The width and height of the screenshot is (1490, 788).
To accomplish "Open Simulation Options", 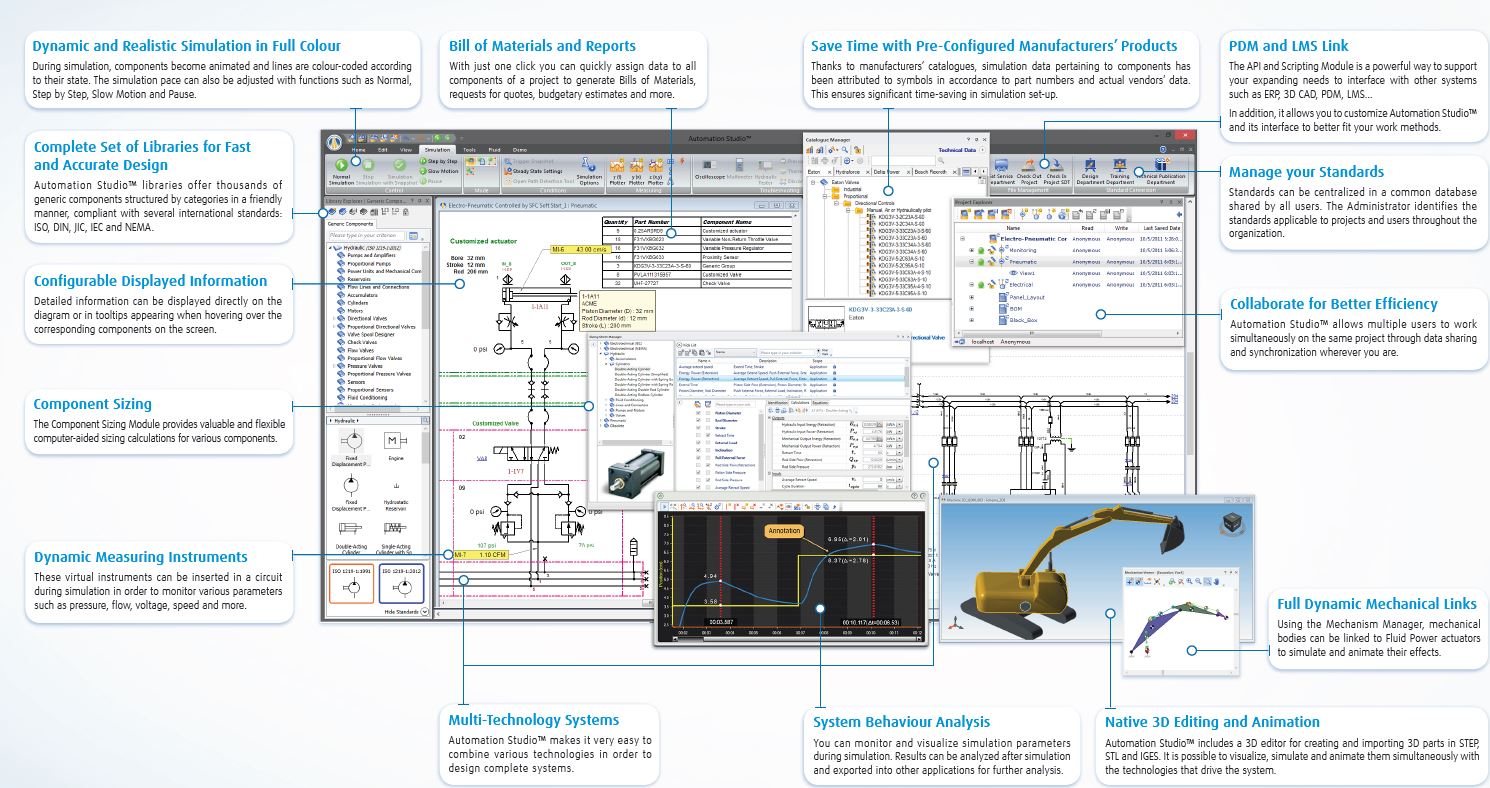I will (589, 170).
